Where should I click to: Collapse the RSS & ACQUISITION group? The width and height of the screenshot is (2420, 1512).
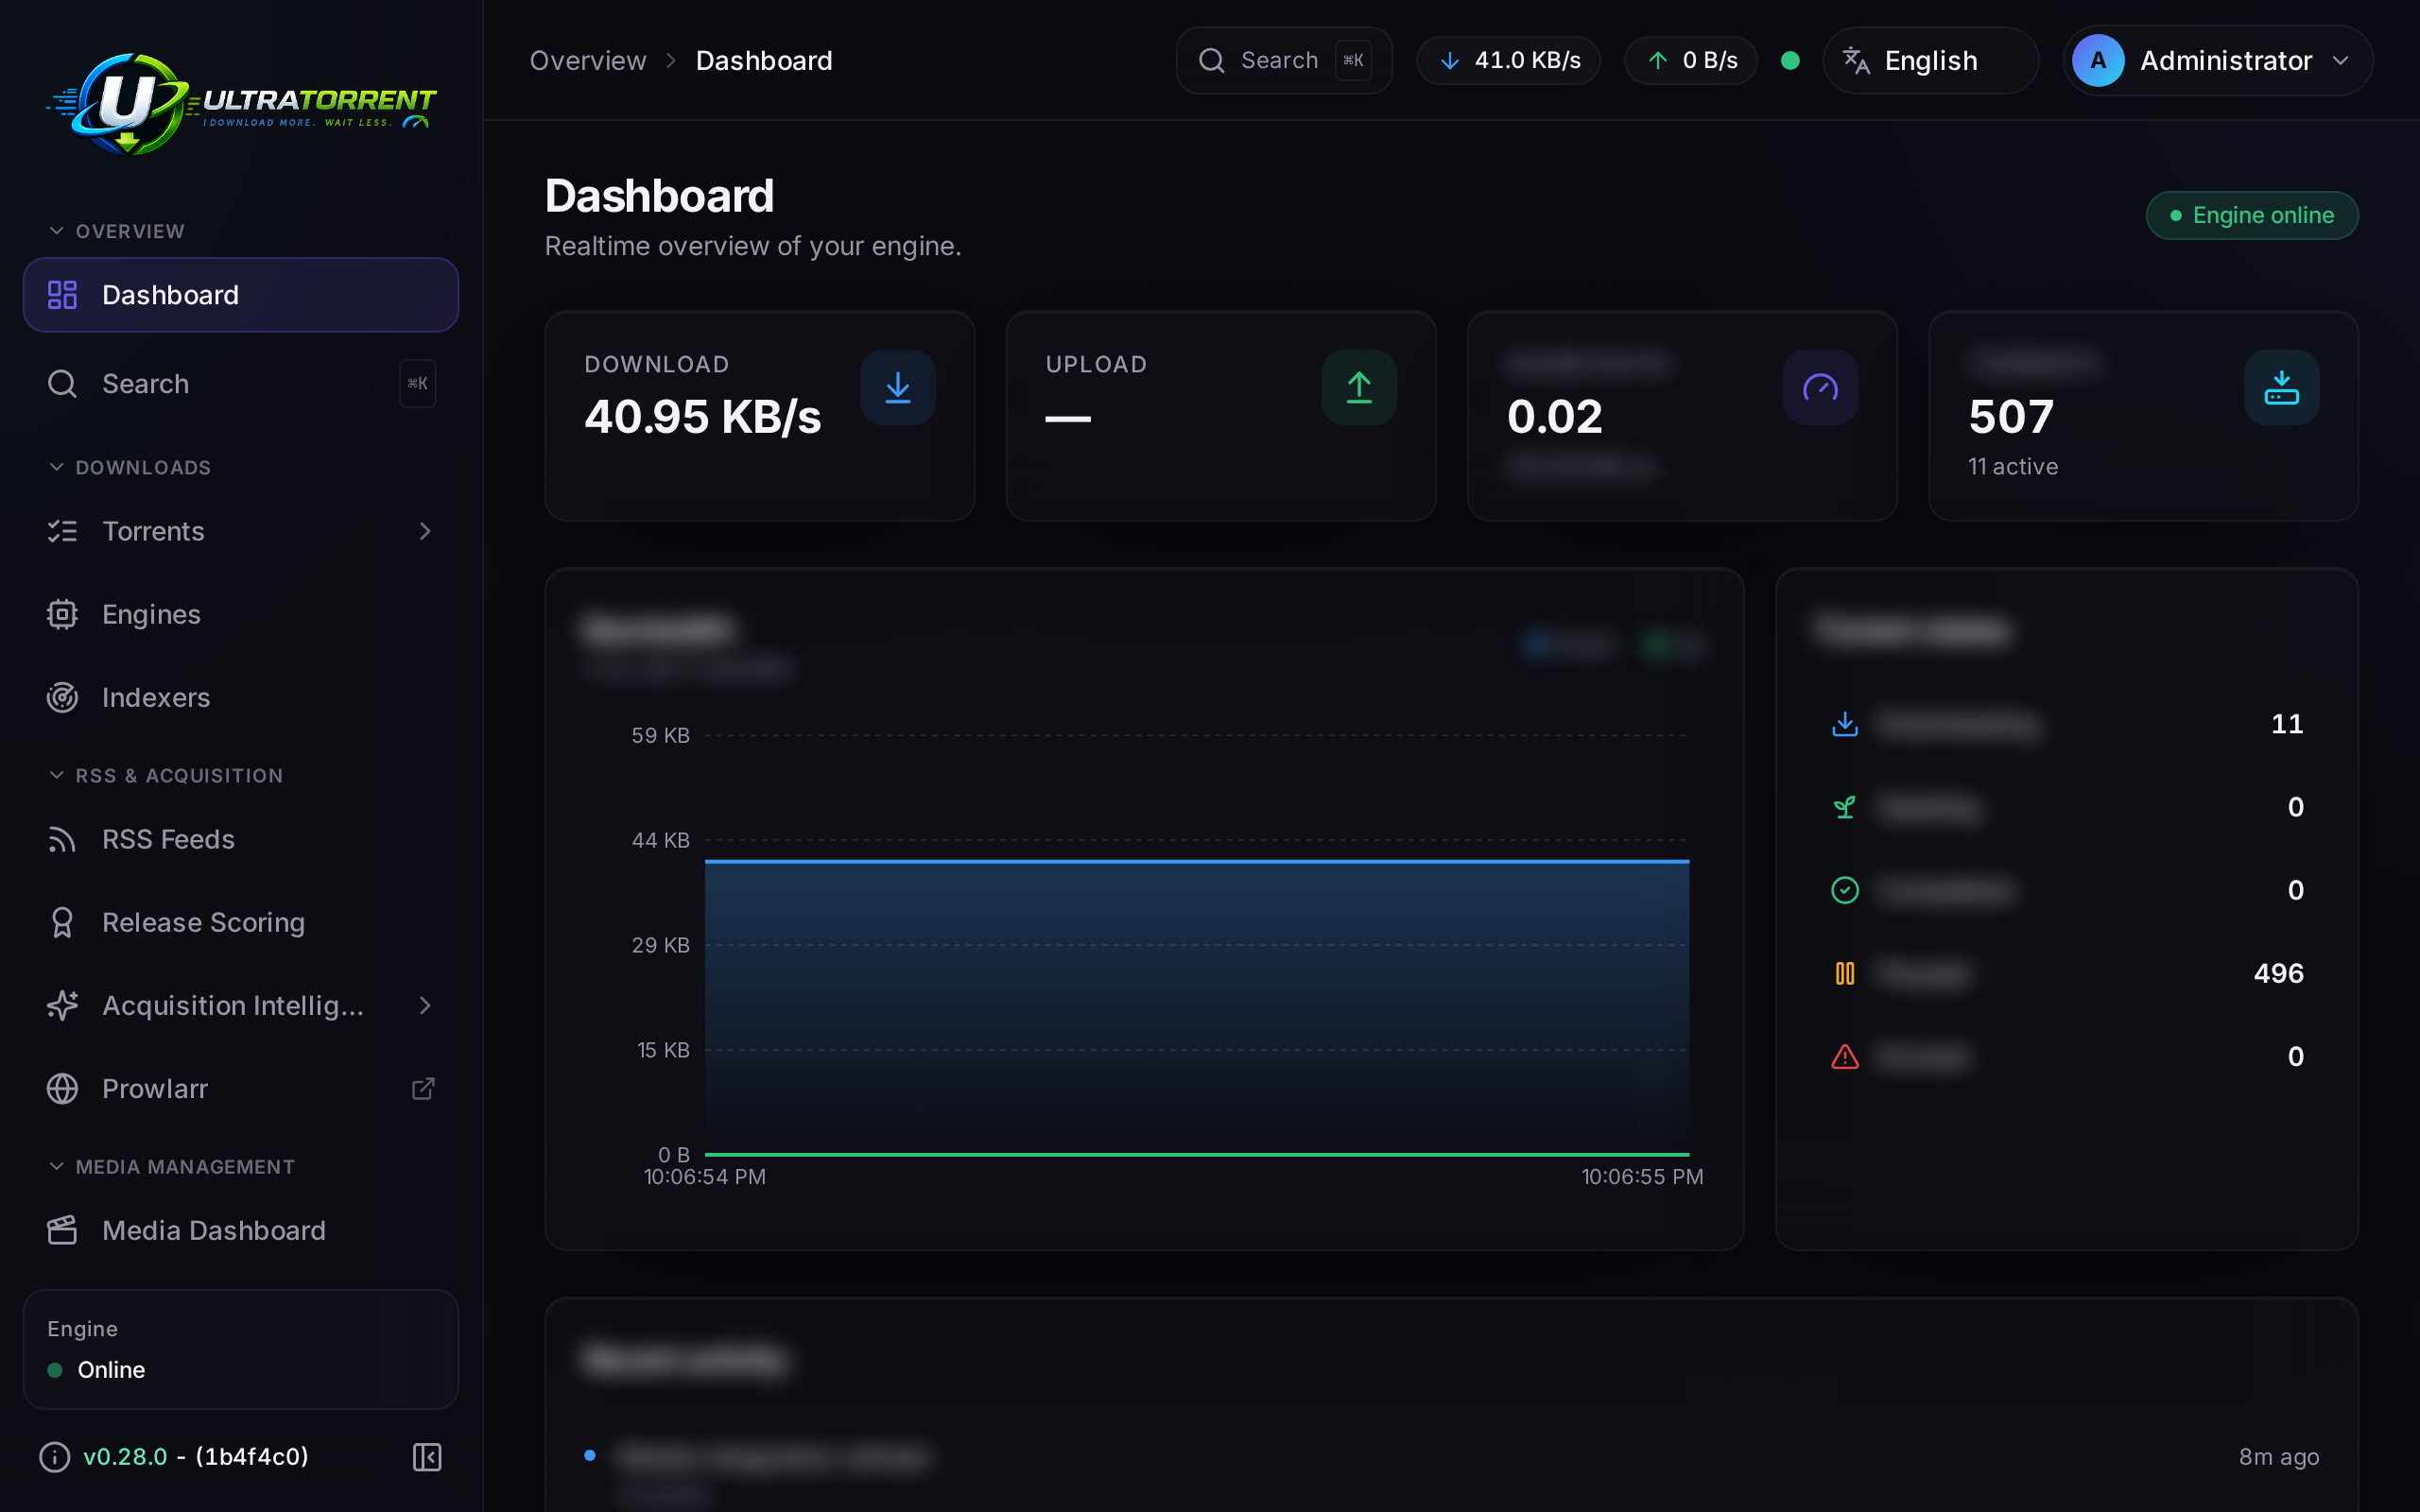tap(166, 775)
